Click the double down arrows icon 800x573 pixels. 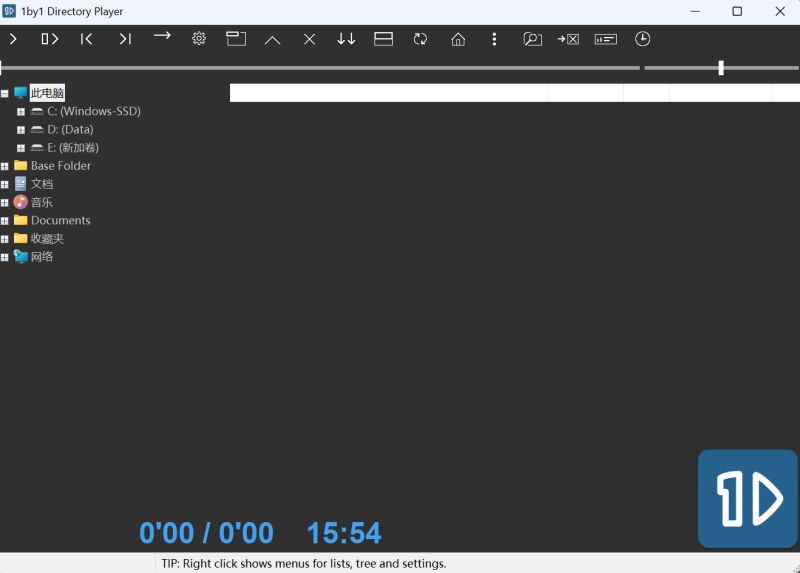click(346, 39)
